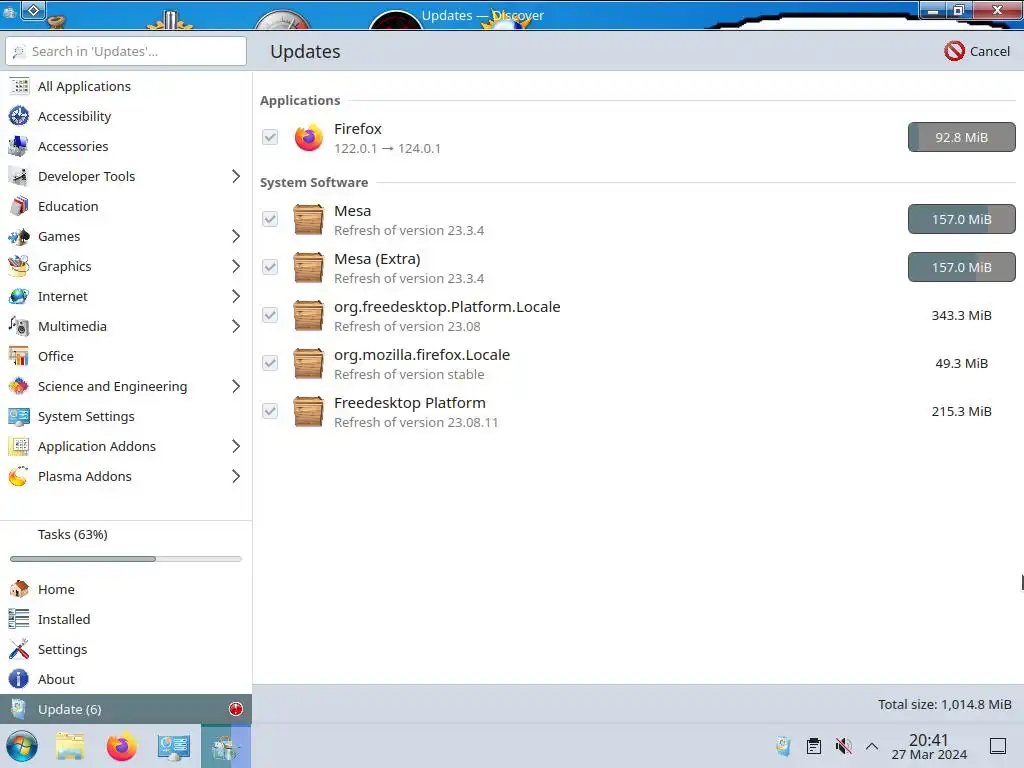Expand the Science and Engineering arrow
Image resolution: width=1024 pixels, height=768 pixels.
(236, 387)
